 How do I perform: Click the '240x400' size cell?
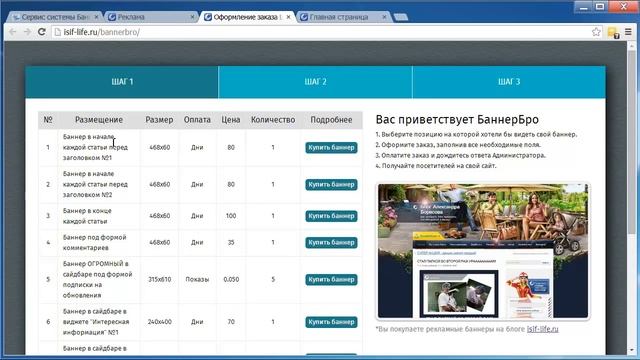160,322
